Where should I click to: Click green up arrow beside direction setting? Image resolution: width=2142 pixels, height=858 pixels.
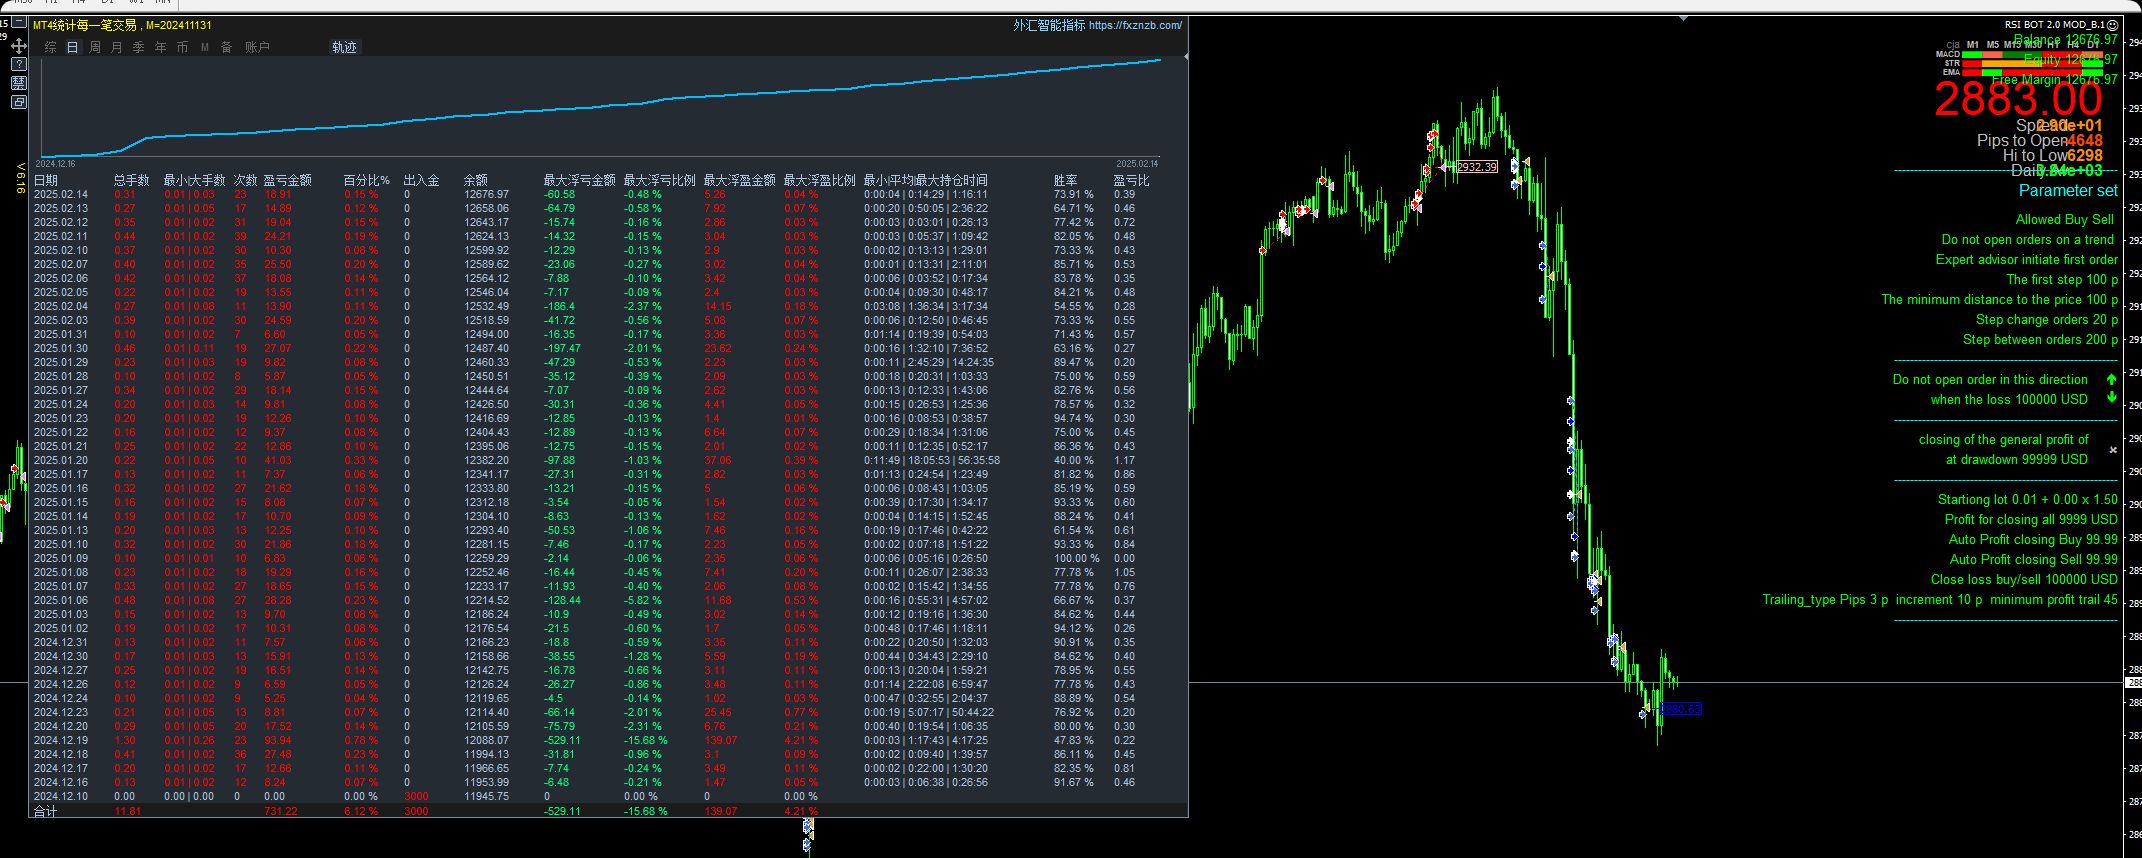coord(2111,380)
